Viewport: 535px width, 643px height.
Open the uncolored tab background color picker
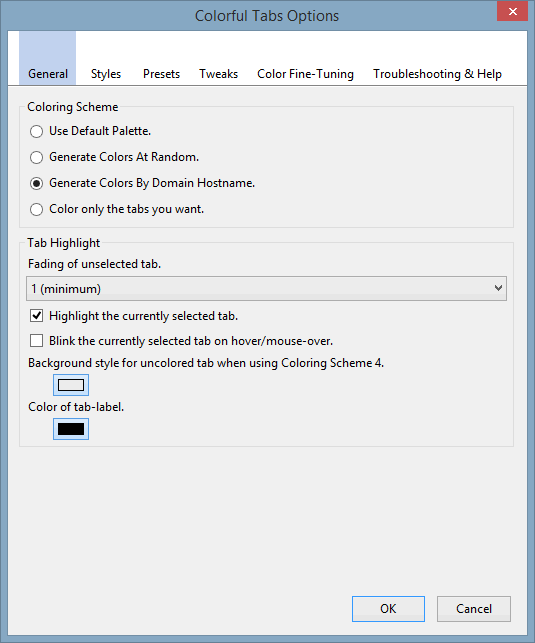pos(71,385)
